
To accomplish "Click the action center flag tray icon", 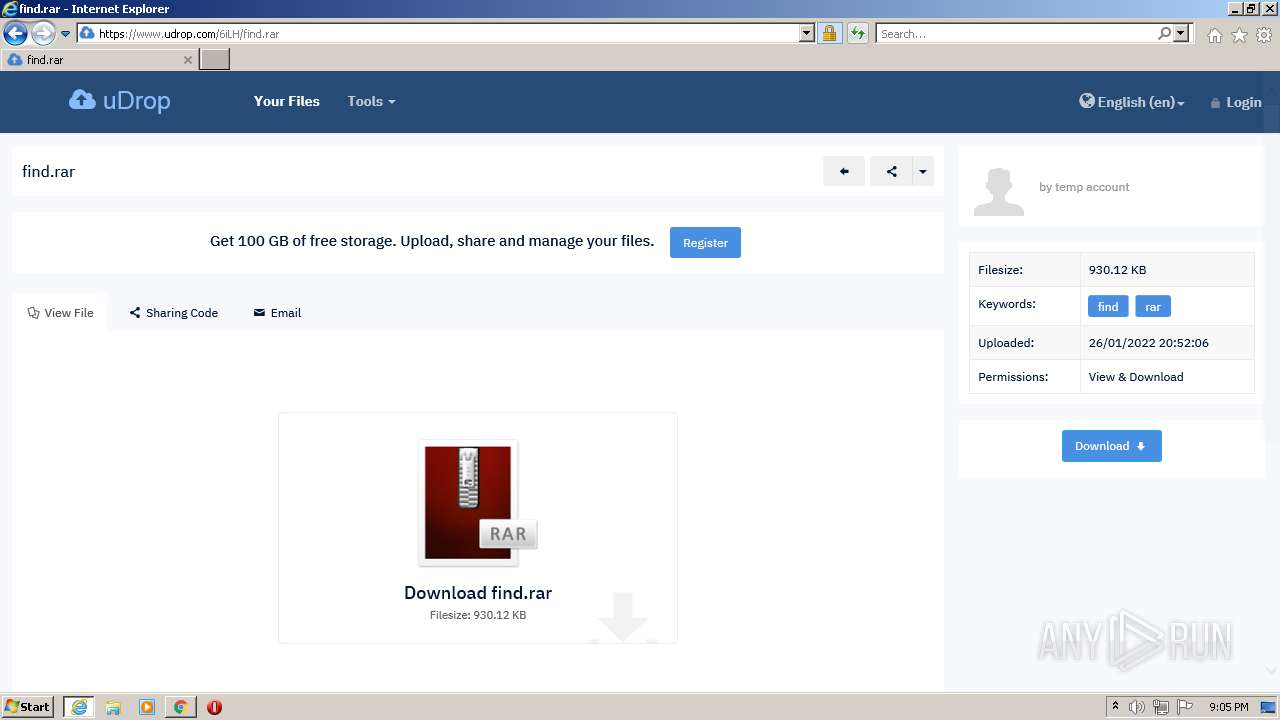I will click(x=1185, y=707).
